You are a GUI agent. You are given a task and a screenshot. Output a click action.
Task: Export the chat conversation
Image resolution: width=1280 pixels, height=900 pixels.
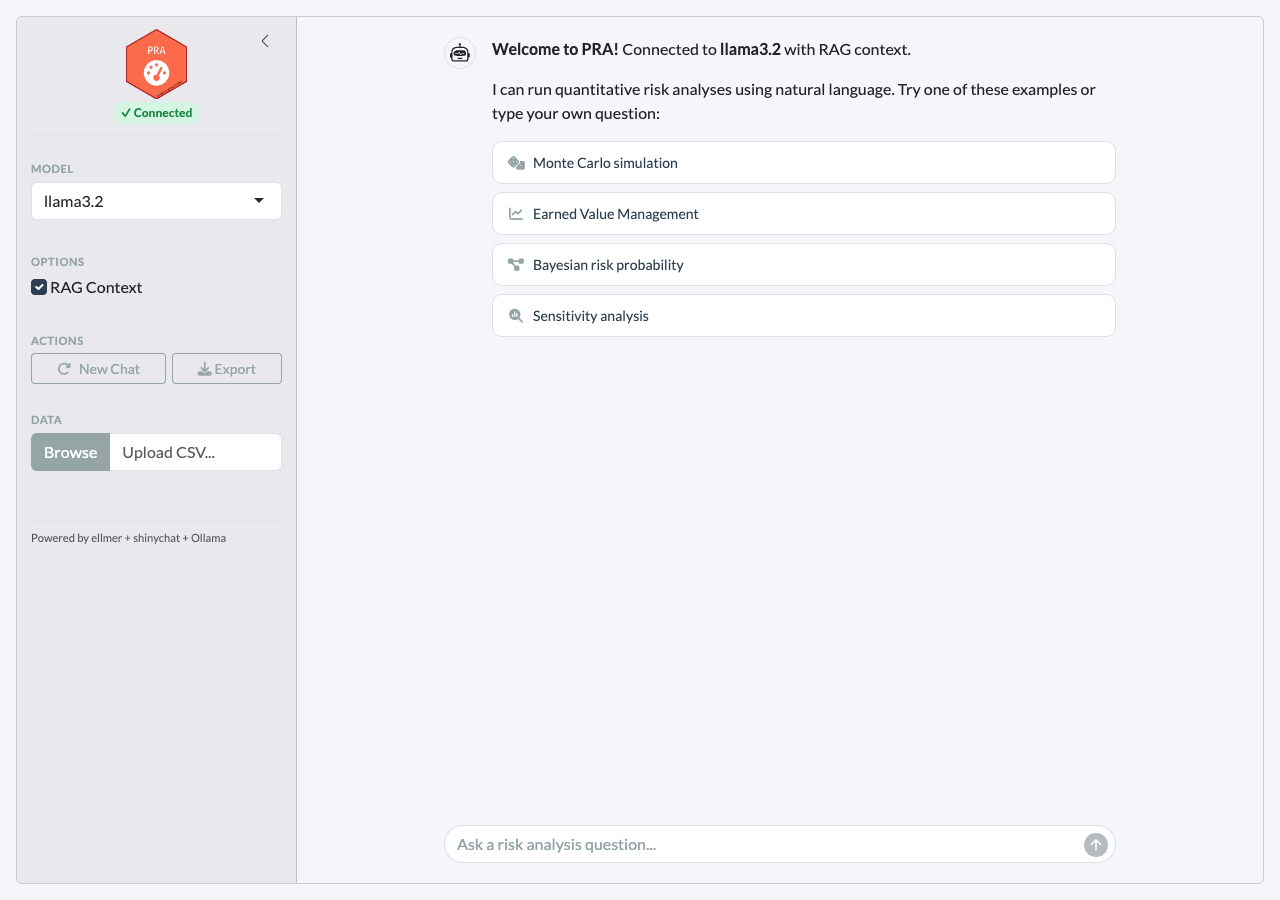227,369
